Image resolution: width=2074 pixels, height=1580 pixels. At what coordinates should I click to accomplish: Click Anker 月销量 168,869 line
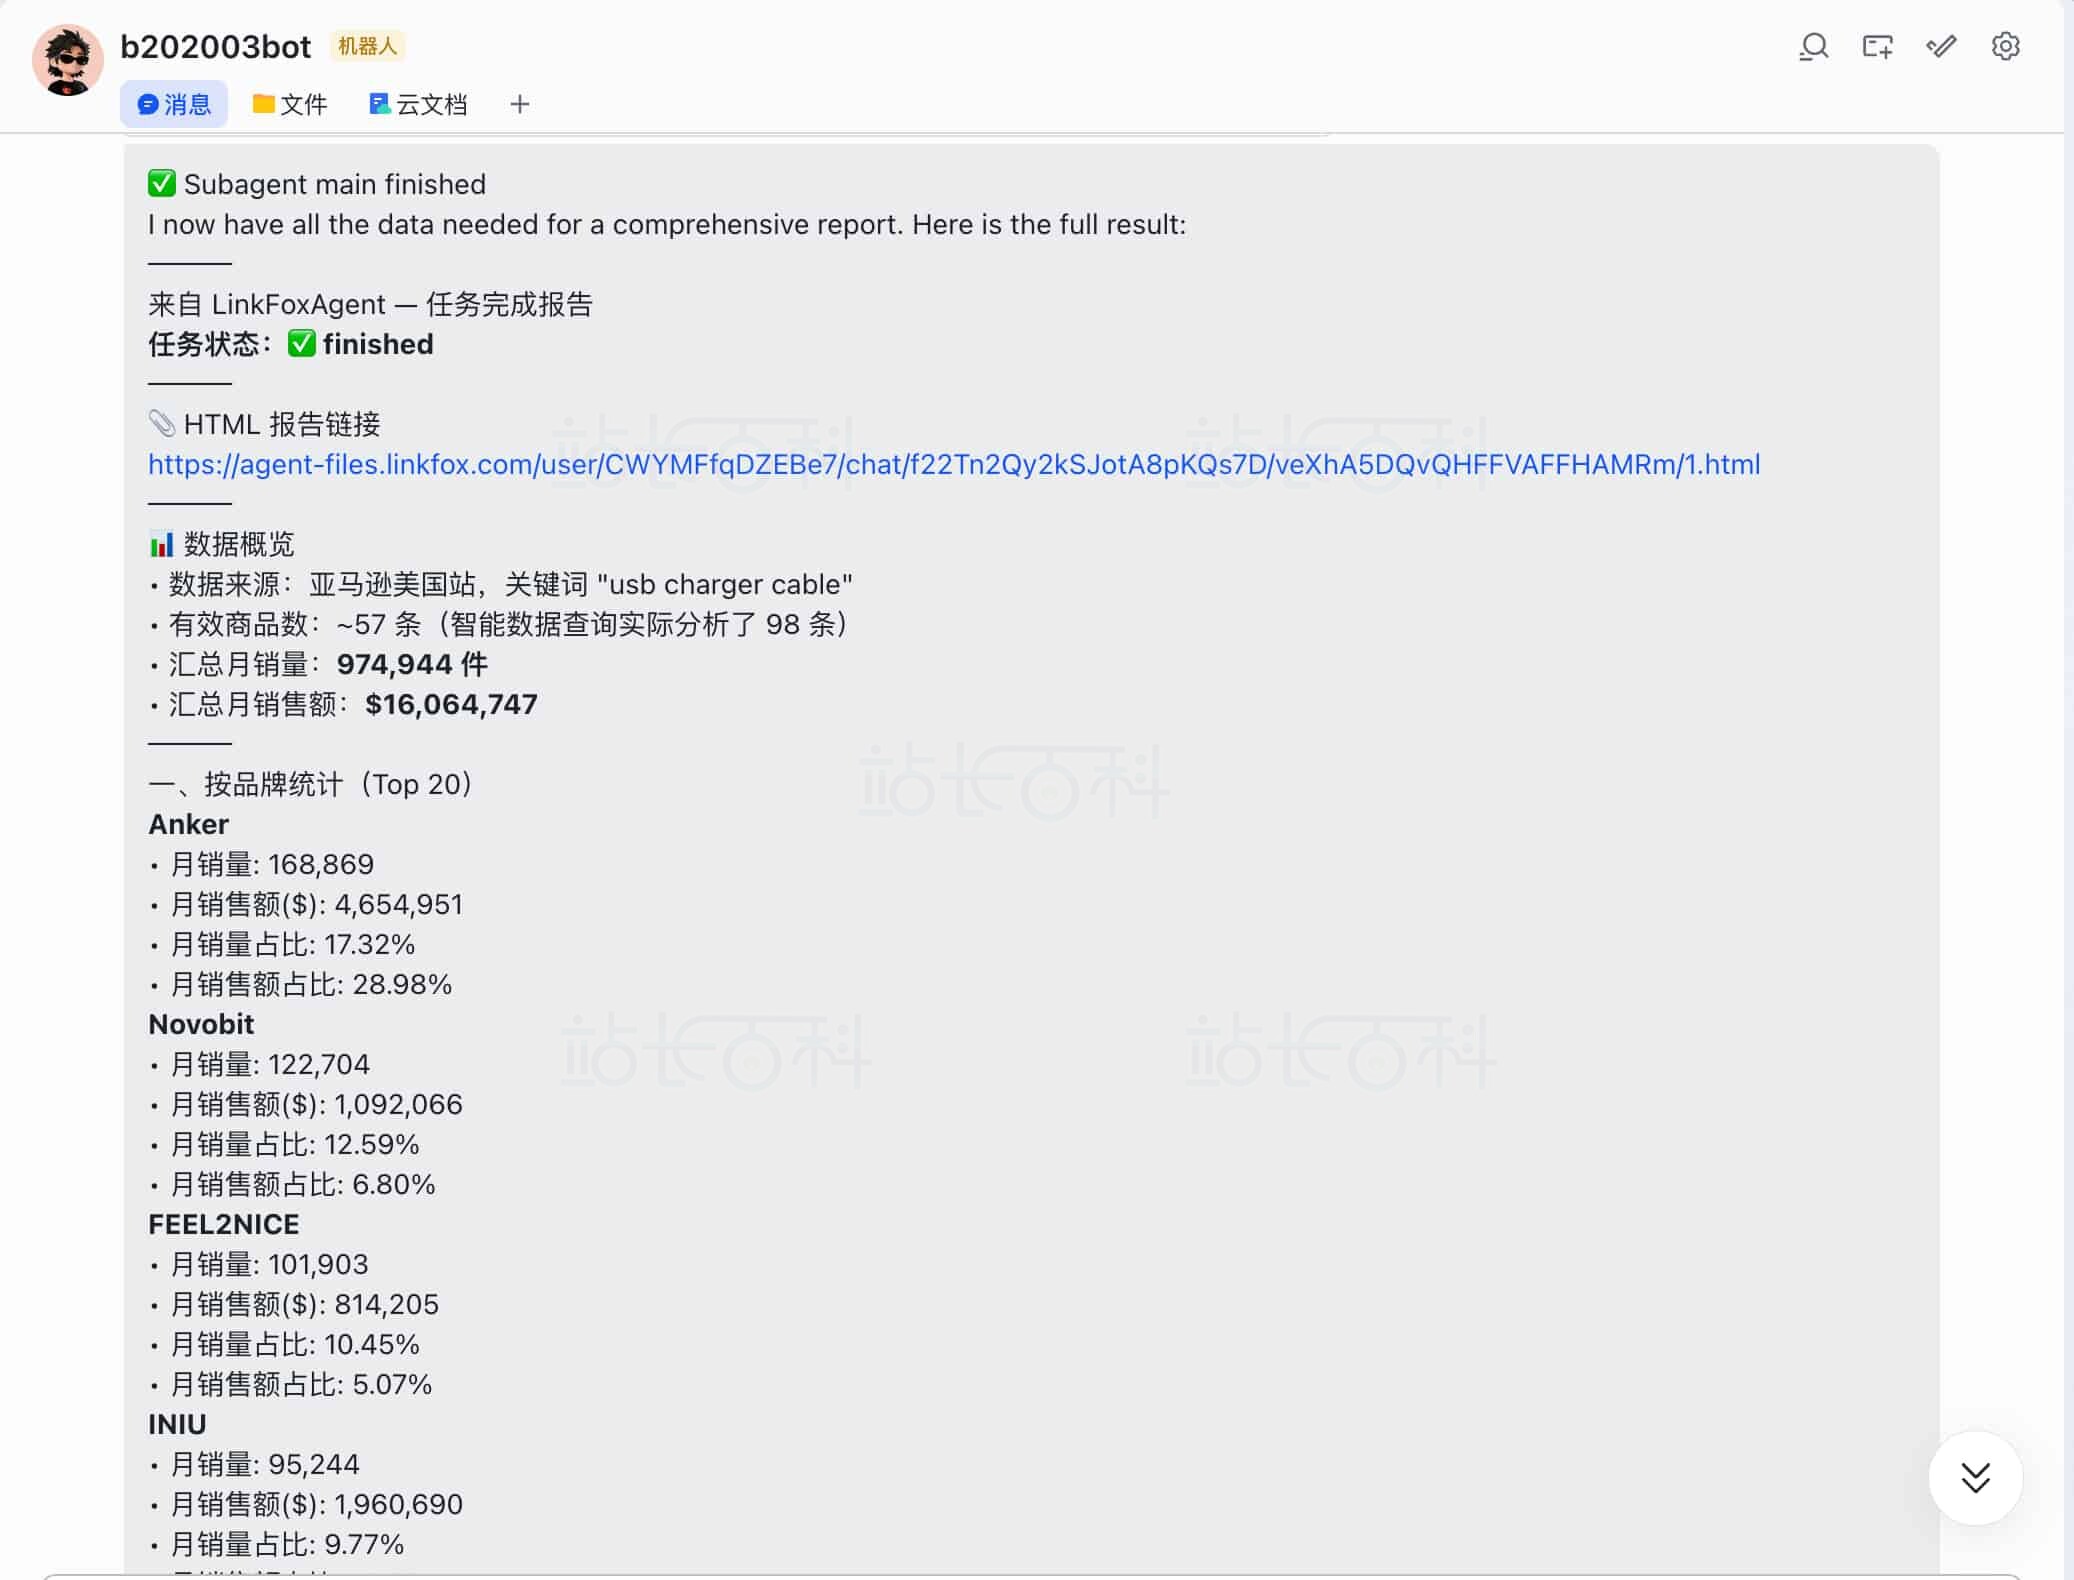tap(261, 864)
